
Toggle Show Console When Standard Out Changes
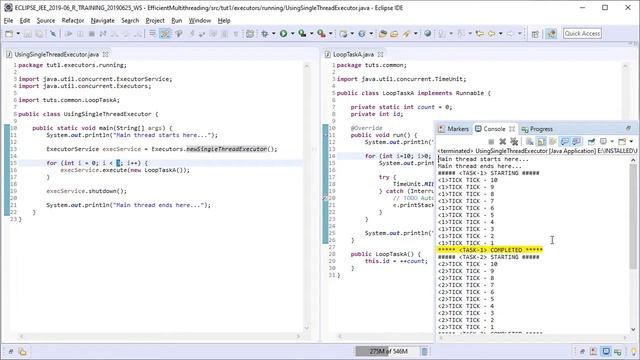[x=564, y=142]
